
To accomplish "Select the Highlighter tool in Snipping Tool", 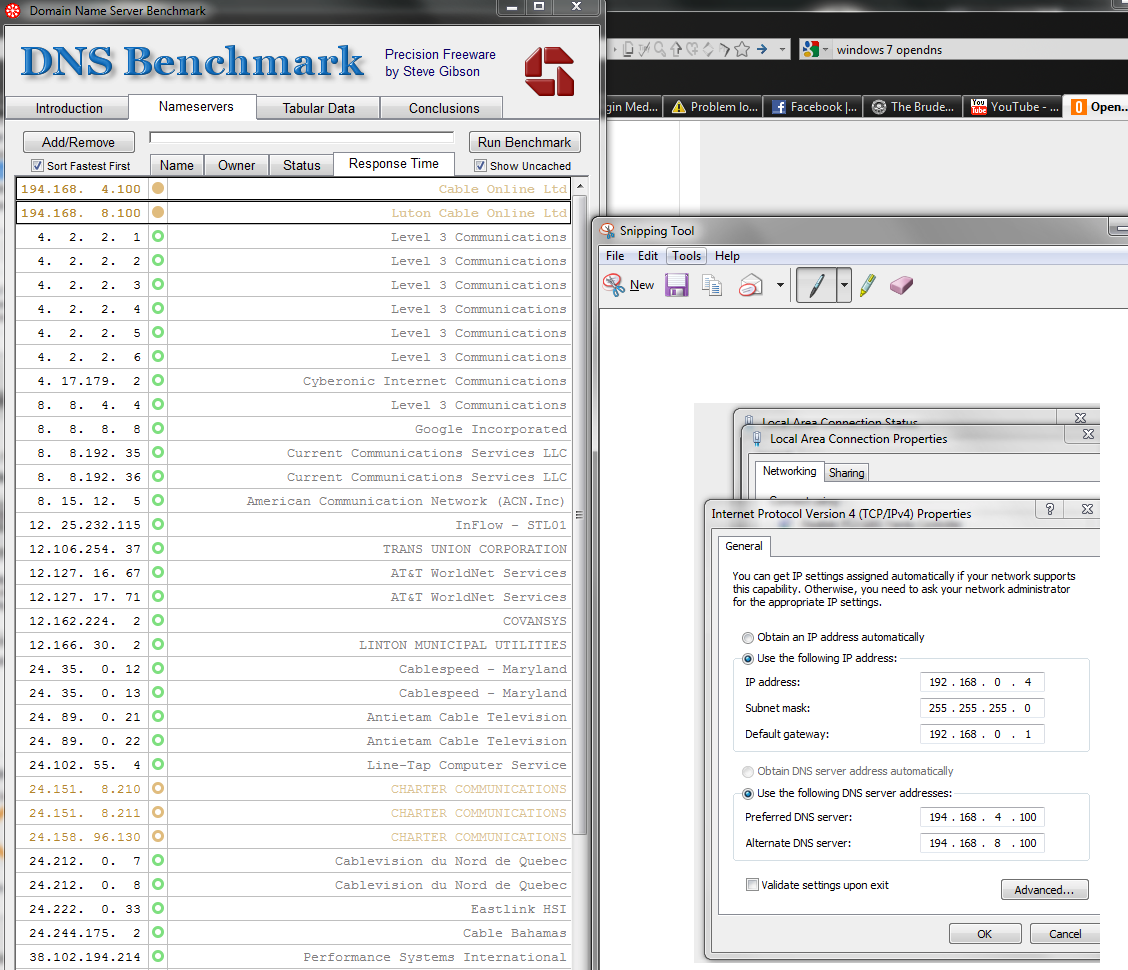I will (x=868, y=285).
